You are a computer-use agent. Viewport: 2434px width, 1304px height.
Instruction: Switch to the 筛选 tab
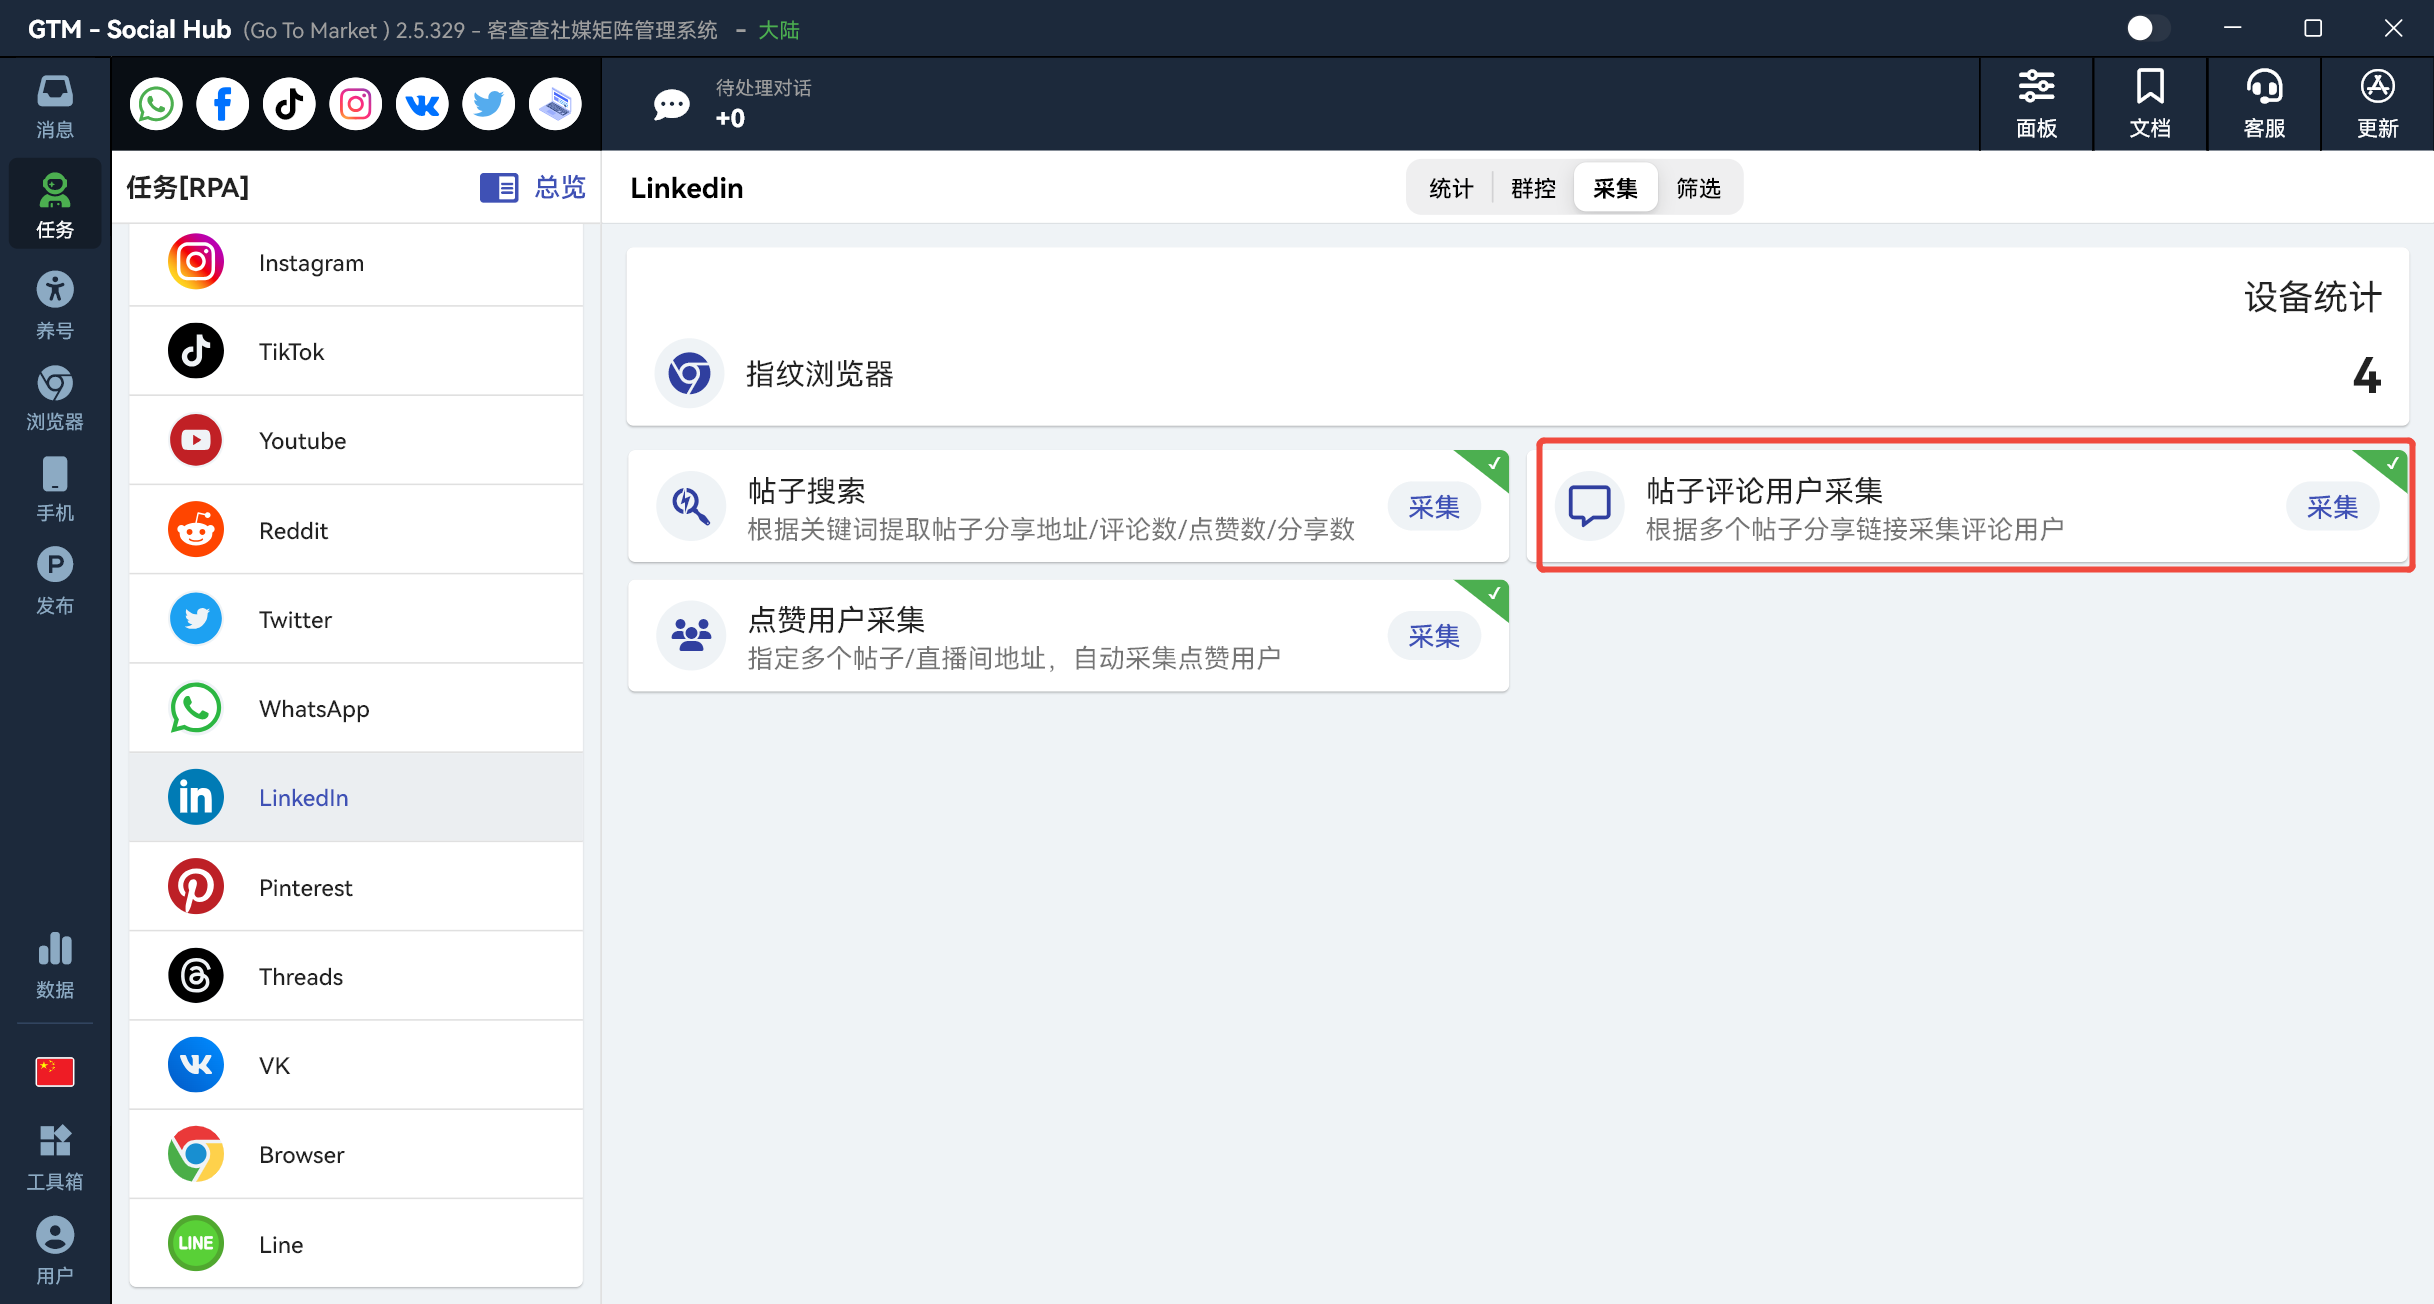point(1698,188)
